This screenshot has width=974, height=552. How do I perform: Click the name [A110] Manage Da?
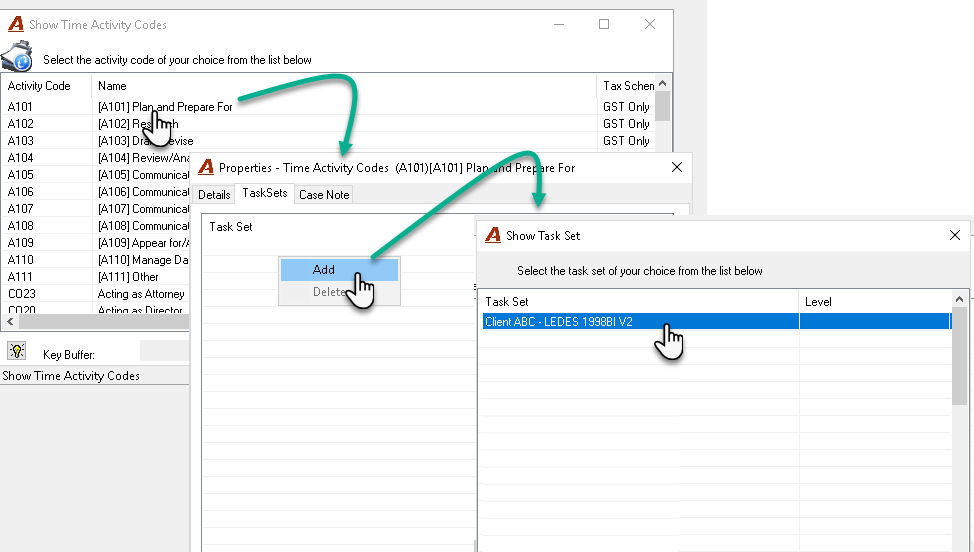(143, 260)
